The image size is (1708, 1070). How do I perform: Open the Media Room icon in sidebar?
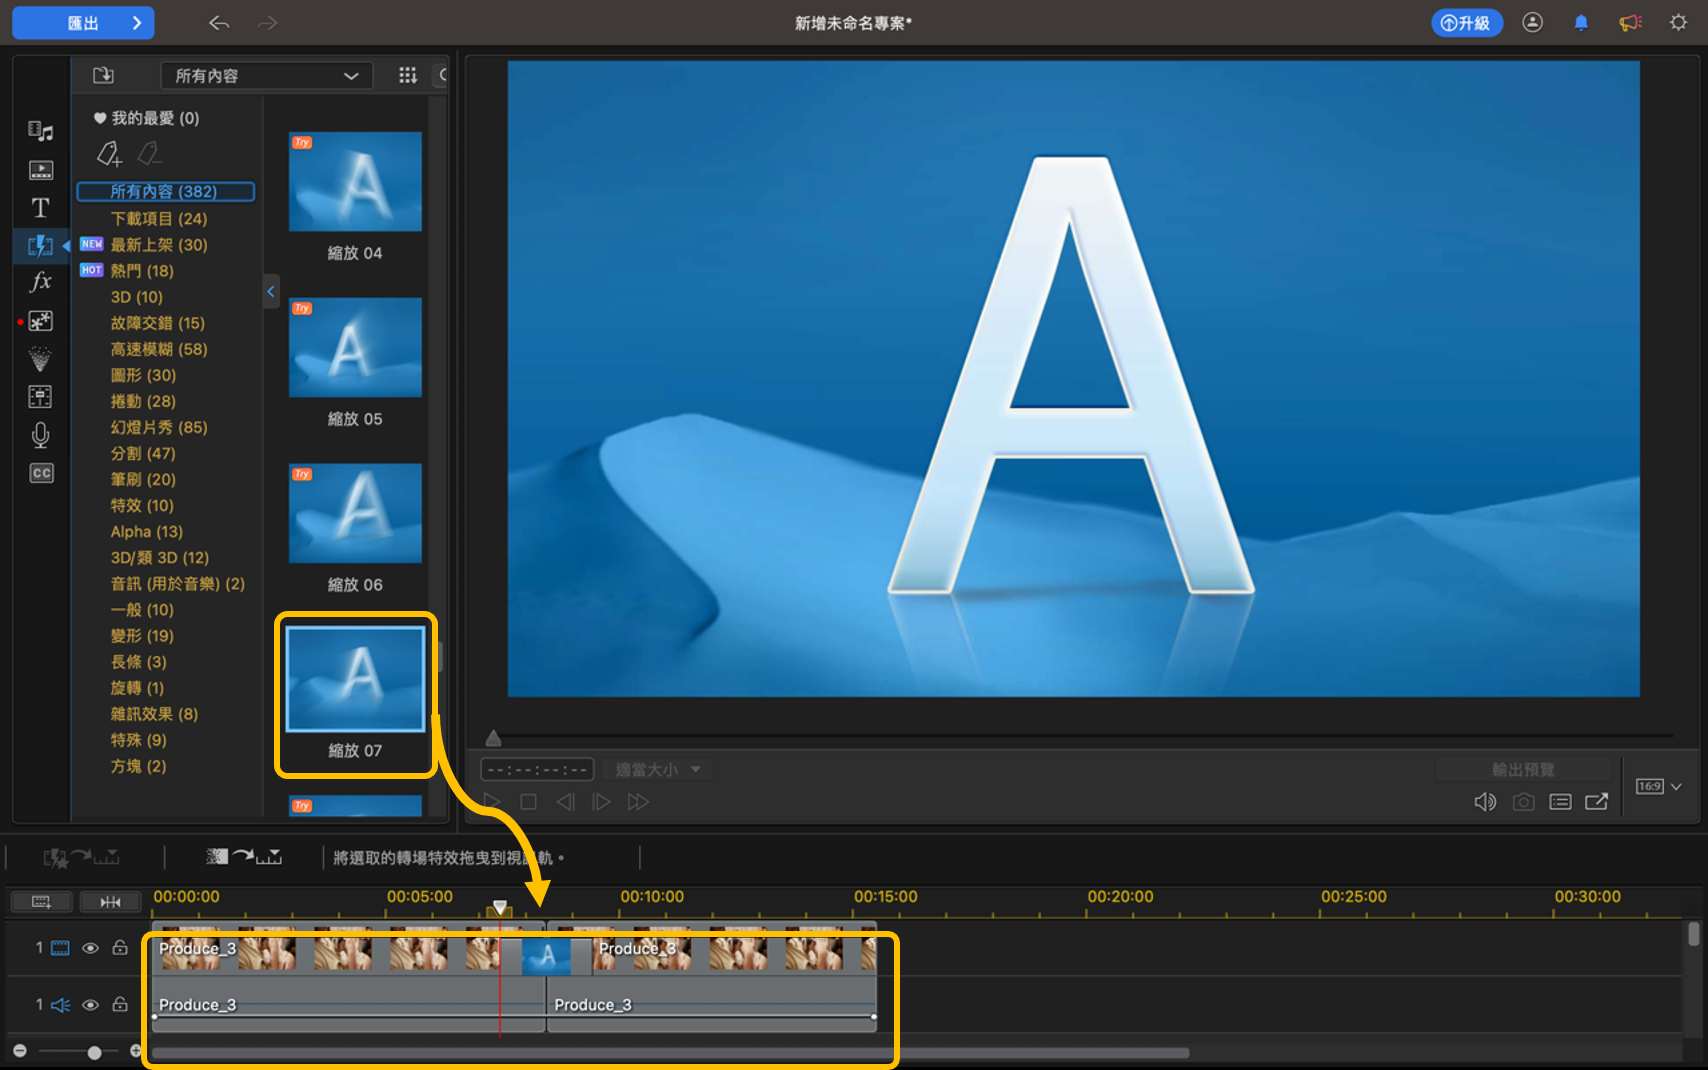40,131
